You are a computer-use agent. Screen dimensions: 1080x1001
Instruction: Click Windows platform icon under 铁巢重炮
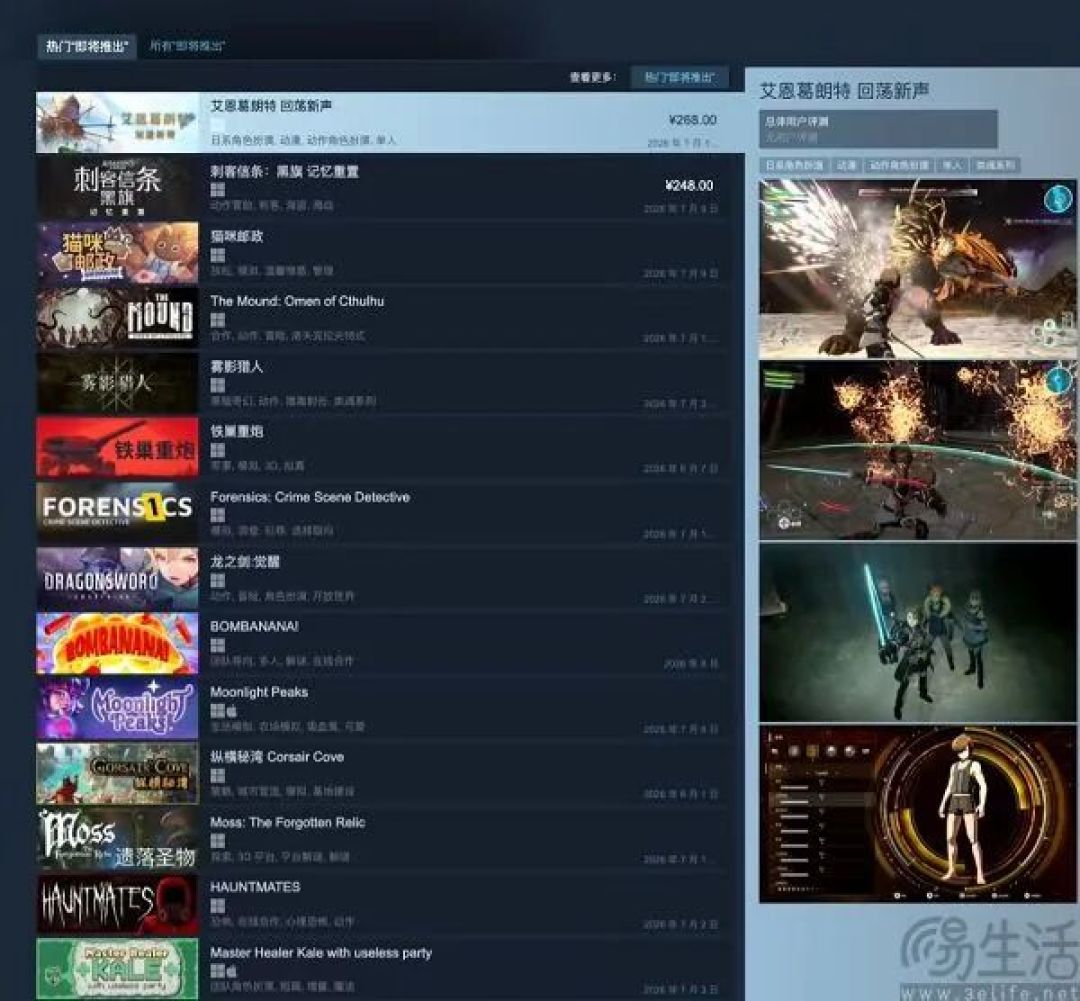[x=218, y=451]
